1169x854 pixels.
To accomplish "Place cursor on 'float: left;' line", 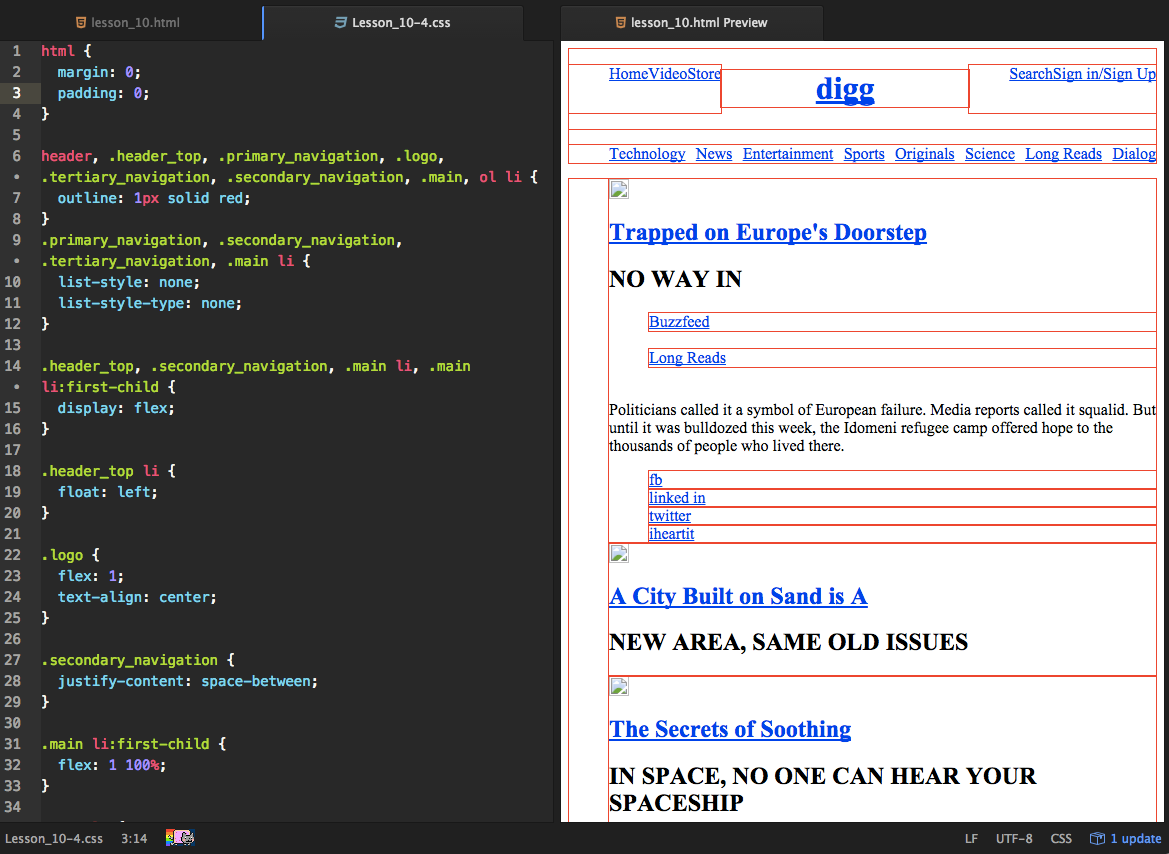I will (108, 492).
